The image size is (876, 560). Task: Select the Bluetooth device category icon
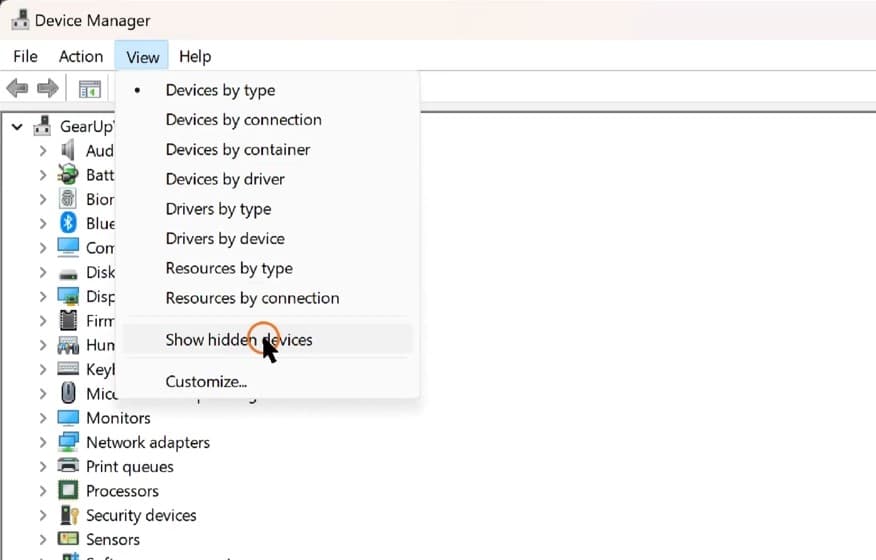pos(68,223)
